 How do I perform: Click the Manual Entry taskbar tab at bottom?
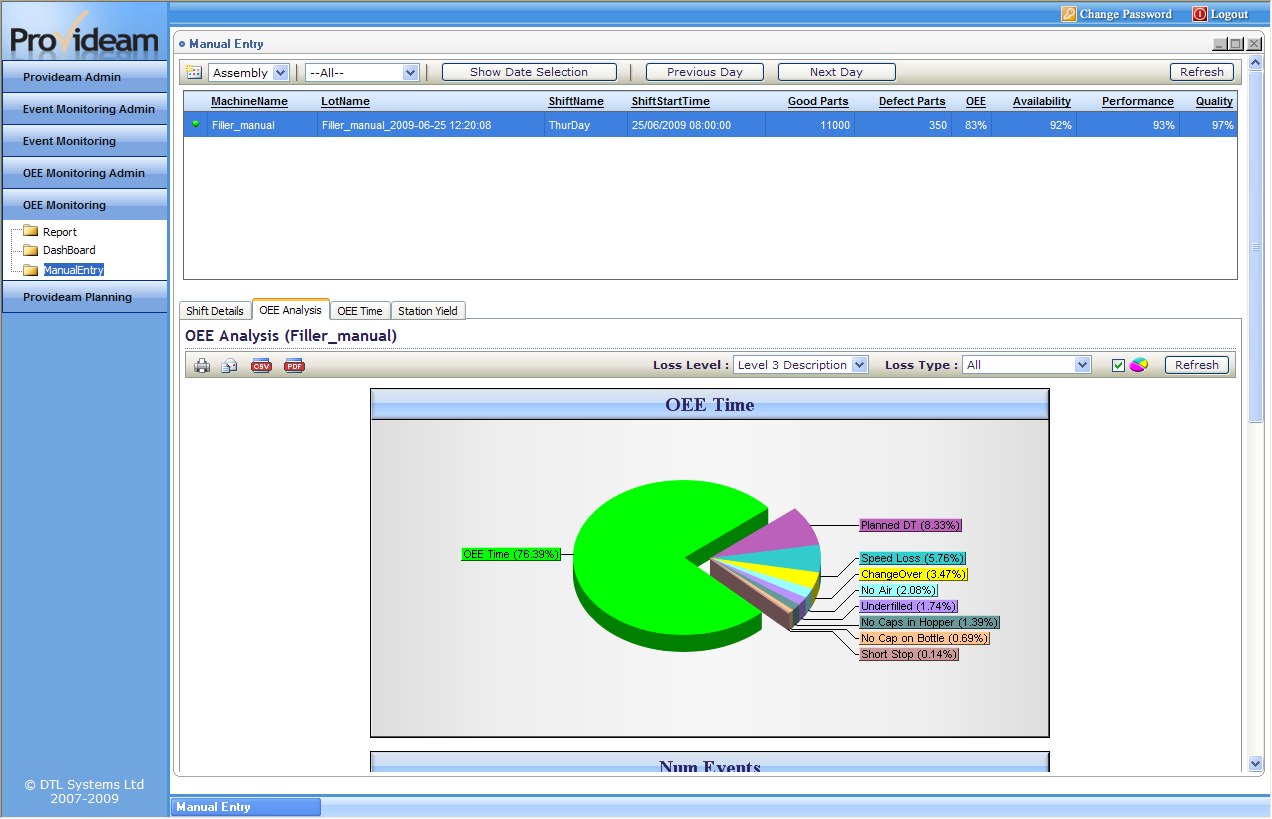246,807
